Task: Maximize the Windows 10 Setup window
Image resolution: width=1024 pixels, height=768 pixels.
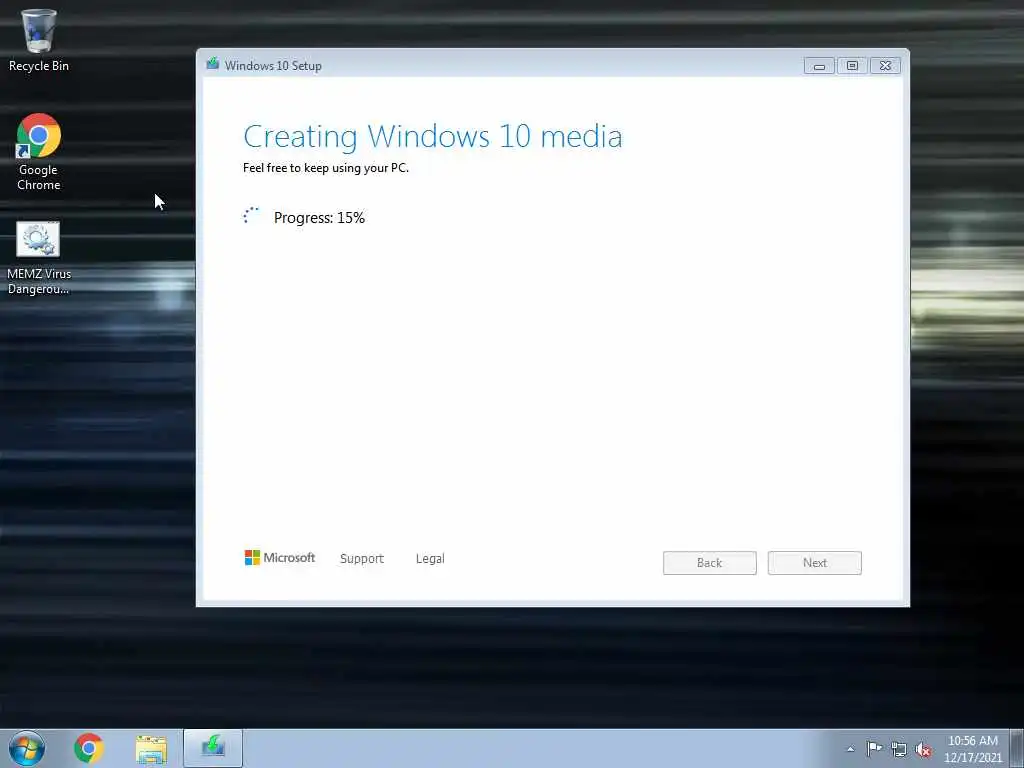Action: [x=852, y=65]
